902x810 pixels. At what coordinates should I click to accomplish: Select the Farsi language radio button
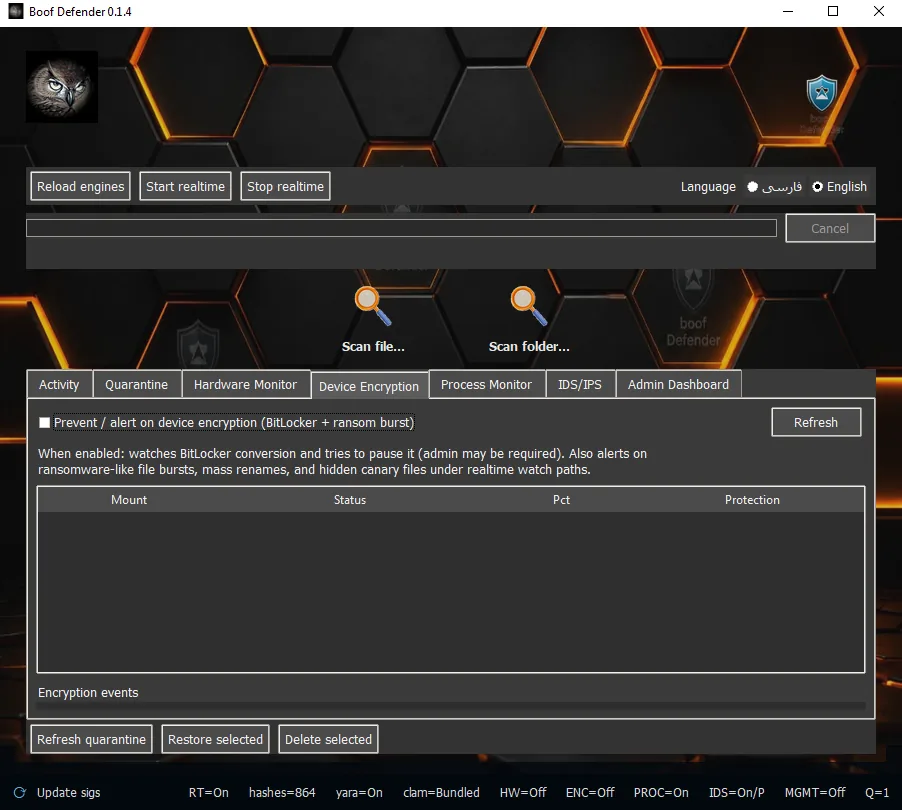point(752,186)
